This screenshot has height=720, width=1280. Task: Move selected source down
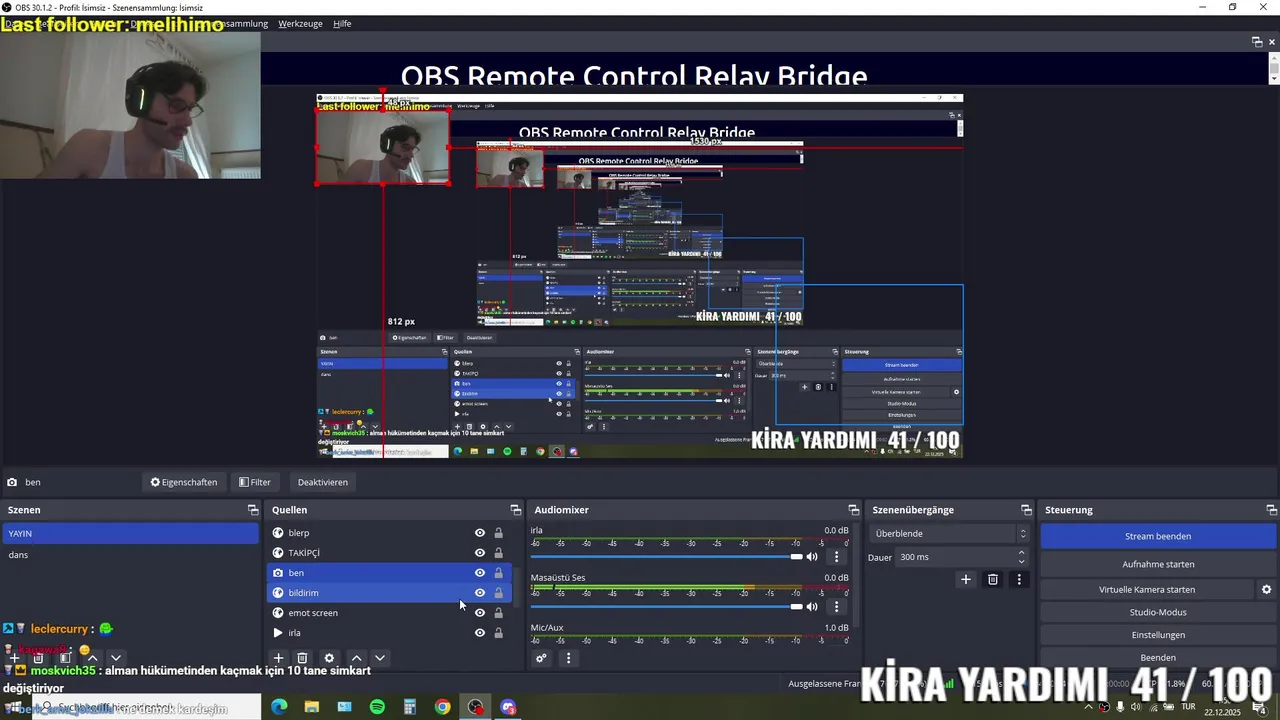coord(380,658)
